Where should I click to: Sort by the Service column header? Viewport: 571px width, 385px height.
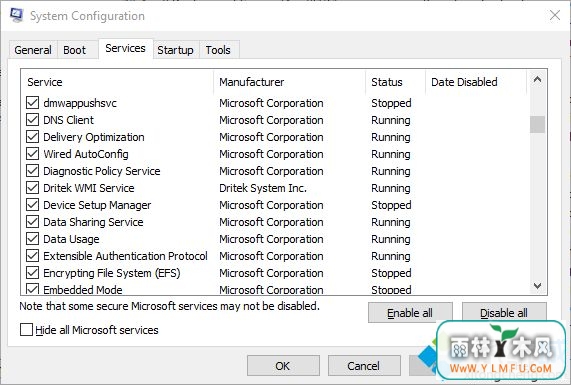[117, 82]
